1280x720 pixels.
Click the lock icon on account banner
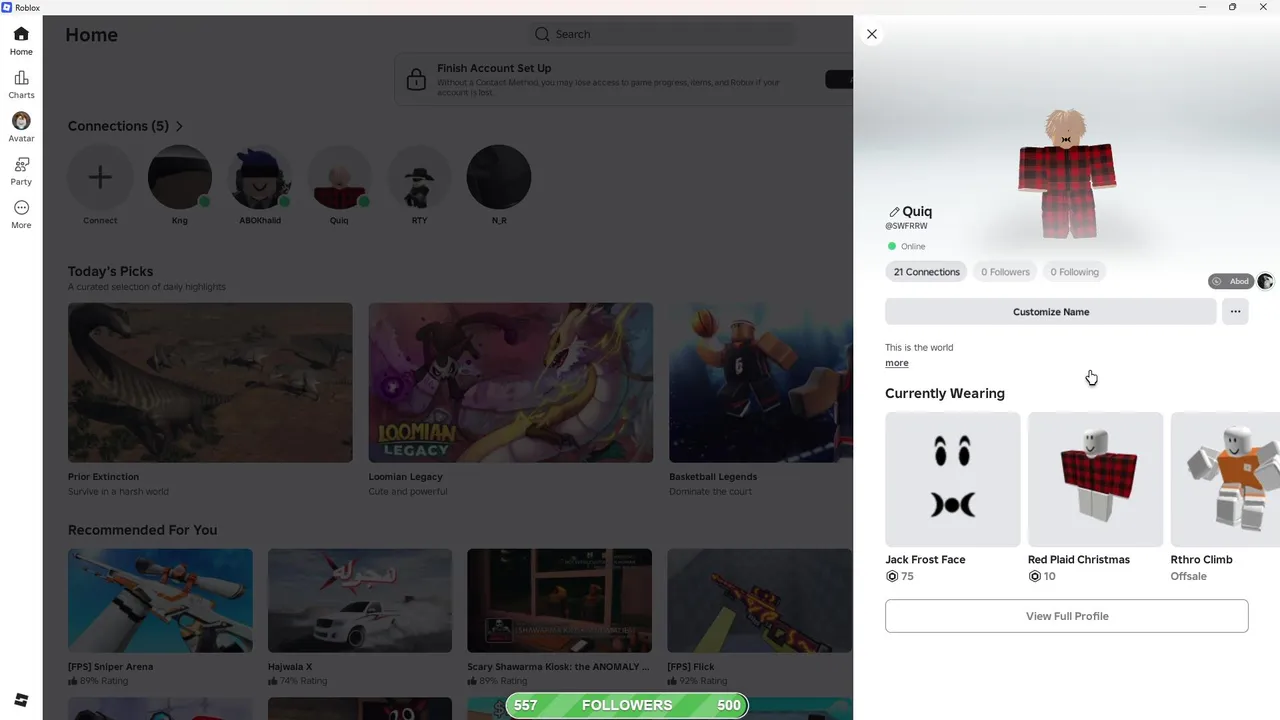pyautogui.click(x=415, y=80)
